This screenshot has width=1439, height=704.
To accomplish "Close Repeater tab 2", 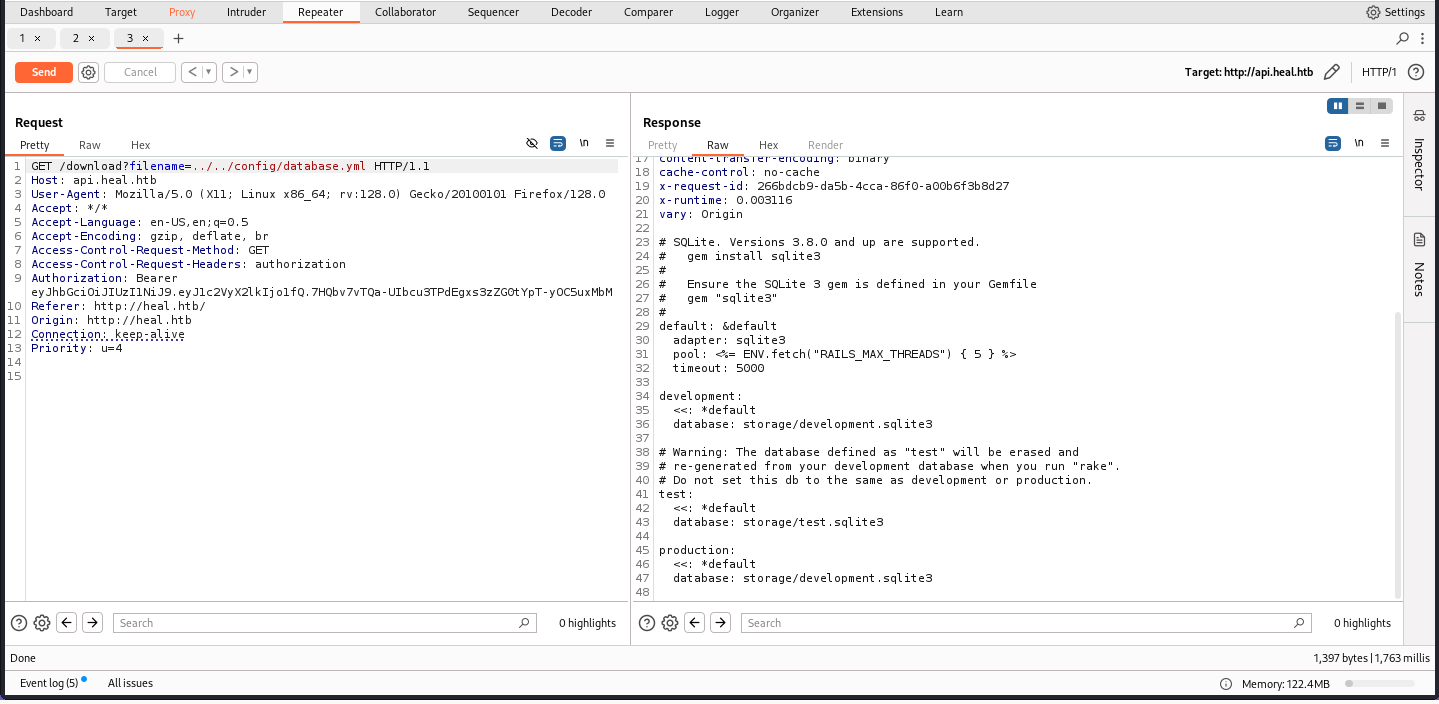I will point(91,38).
